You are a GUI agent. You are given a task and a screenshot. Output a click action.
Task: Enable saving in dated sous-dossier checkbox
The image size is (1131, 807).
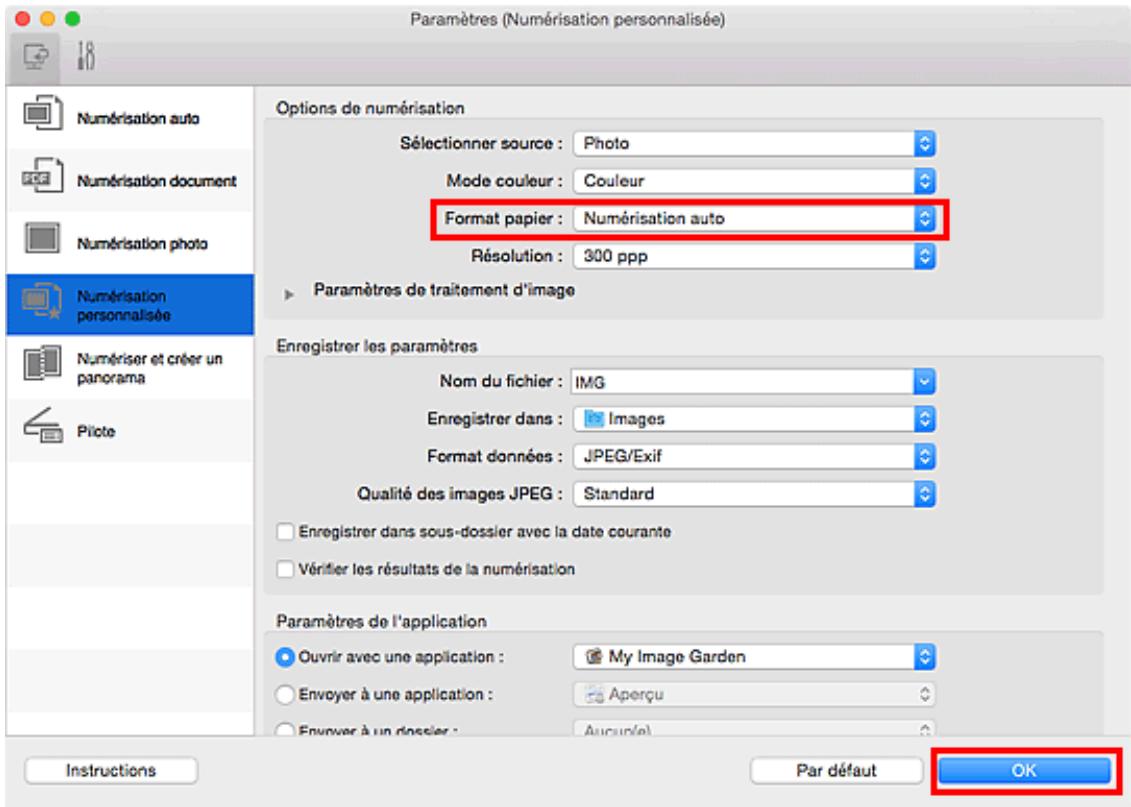[288, 532]
